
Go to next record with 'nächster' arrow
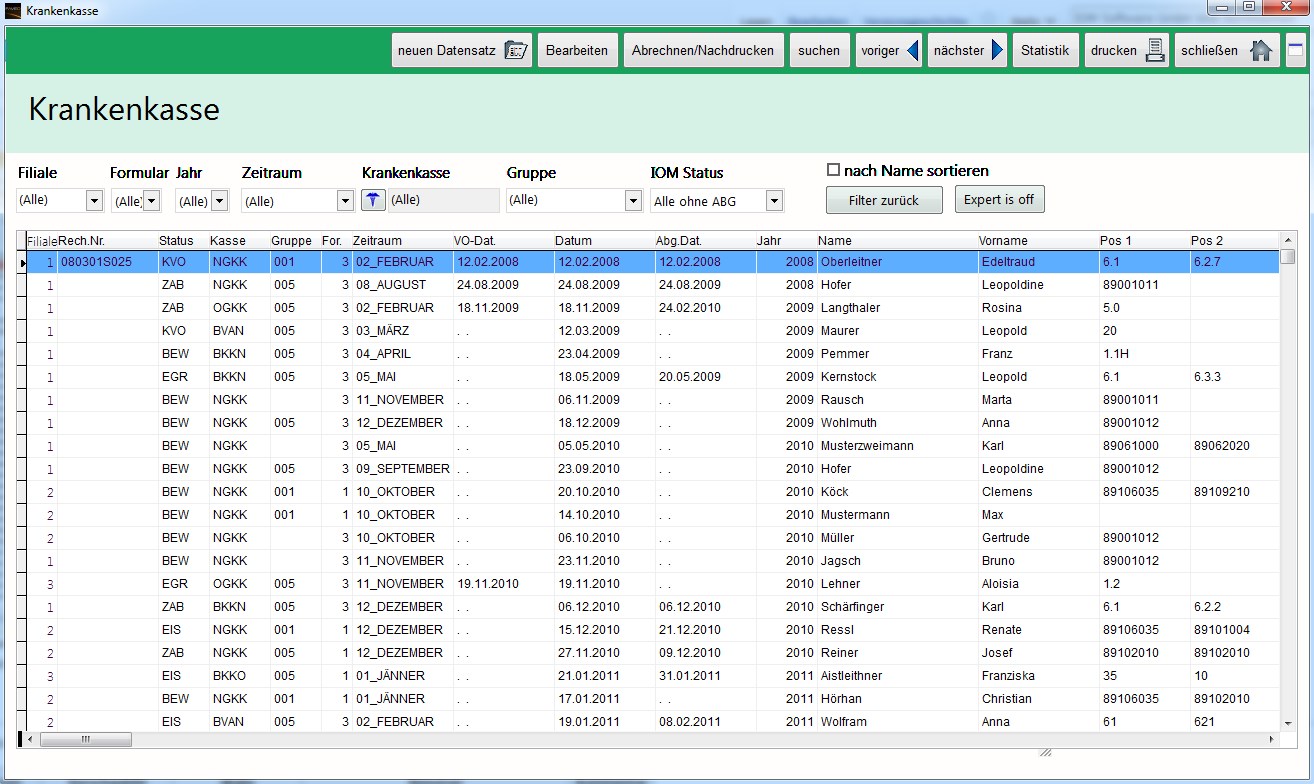pos(997,51)
